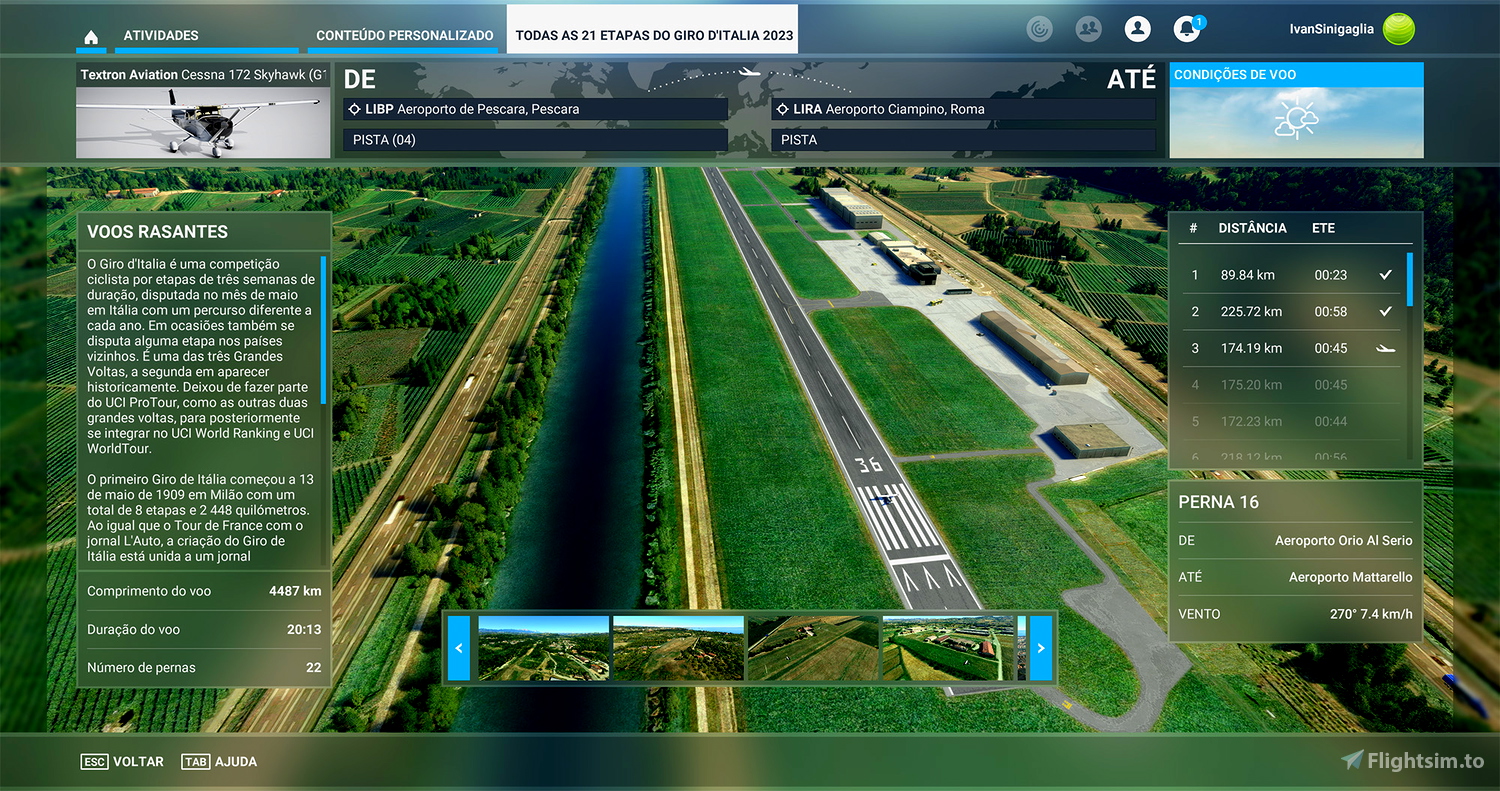The width and height of the screenshot is (1500, 791).
Task: Click the Distância column header
Action: click(x=1252, y=228)
